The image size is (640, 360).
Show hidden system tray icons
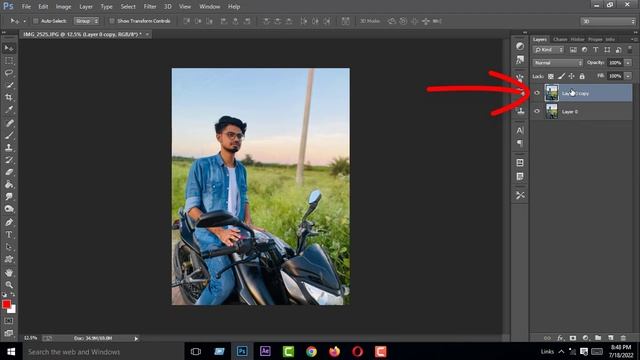tap(561, 351)
